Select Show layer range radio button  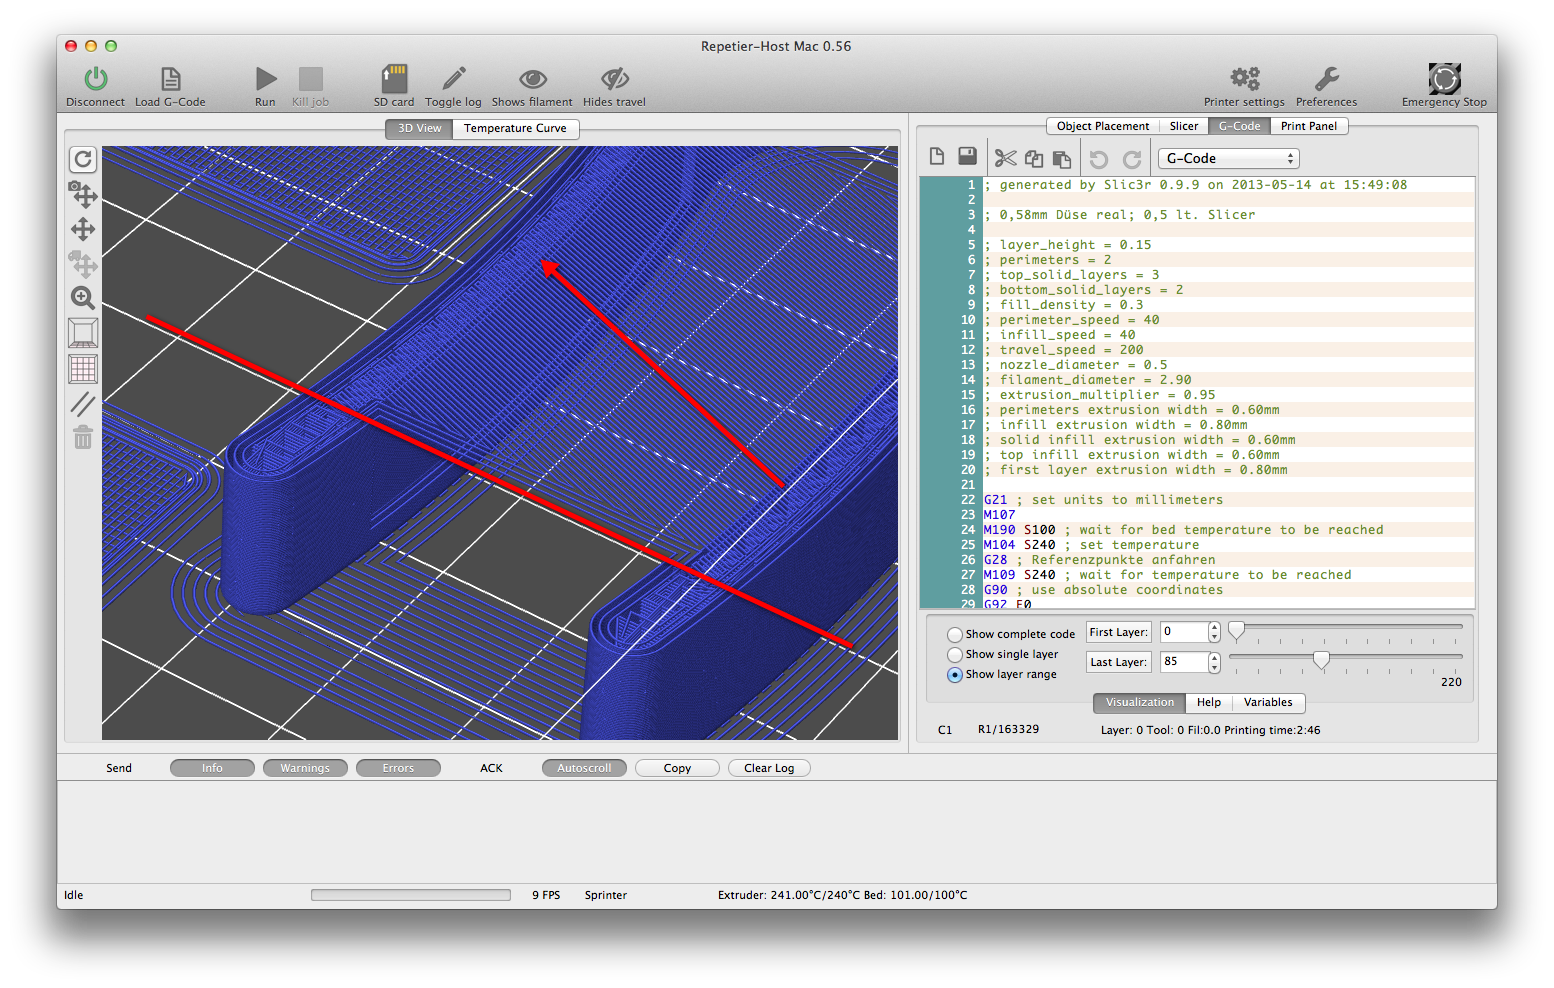point(955,675)
